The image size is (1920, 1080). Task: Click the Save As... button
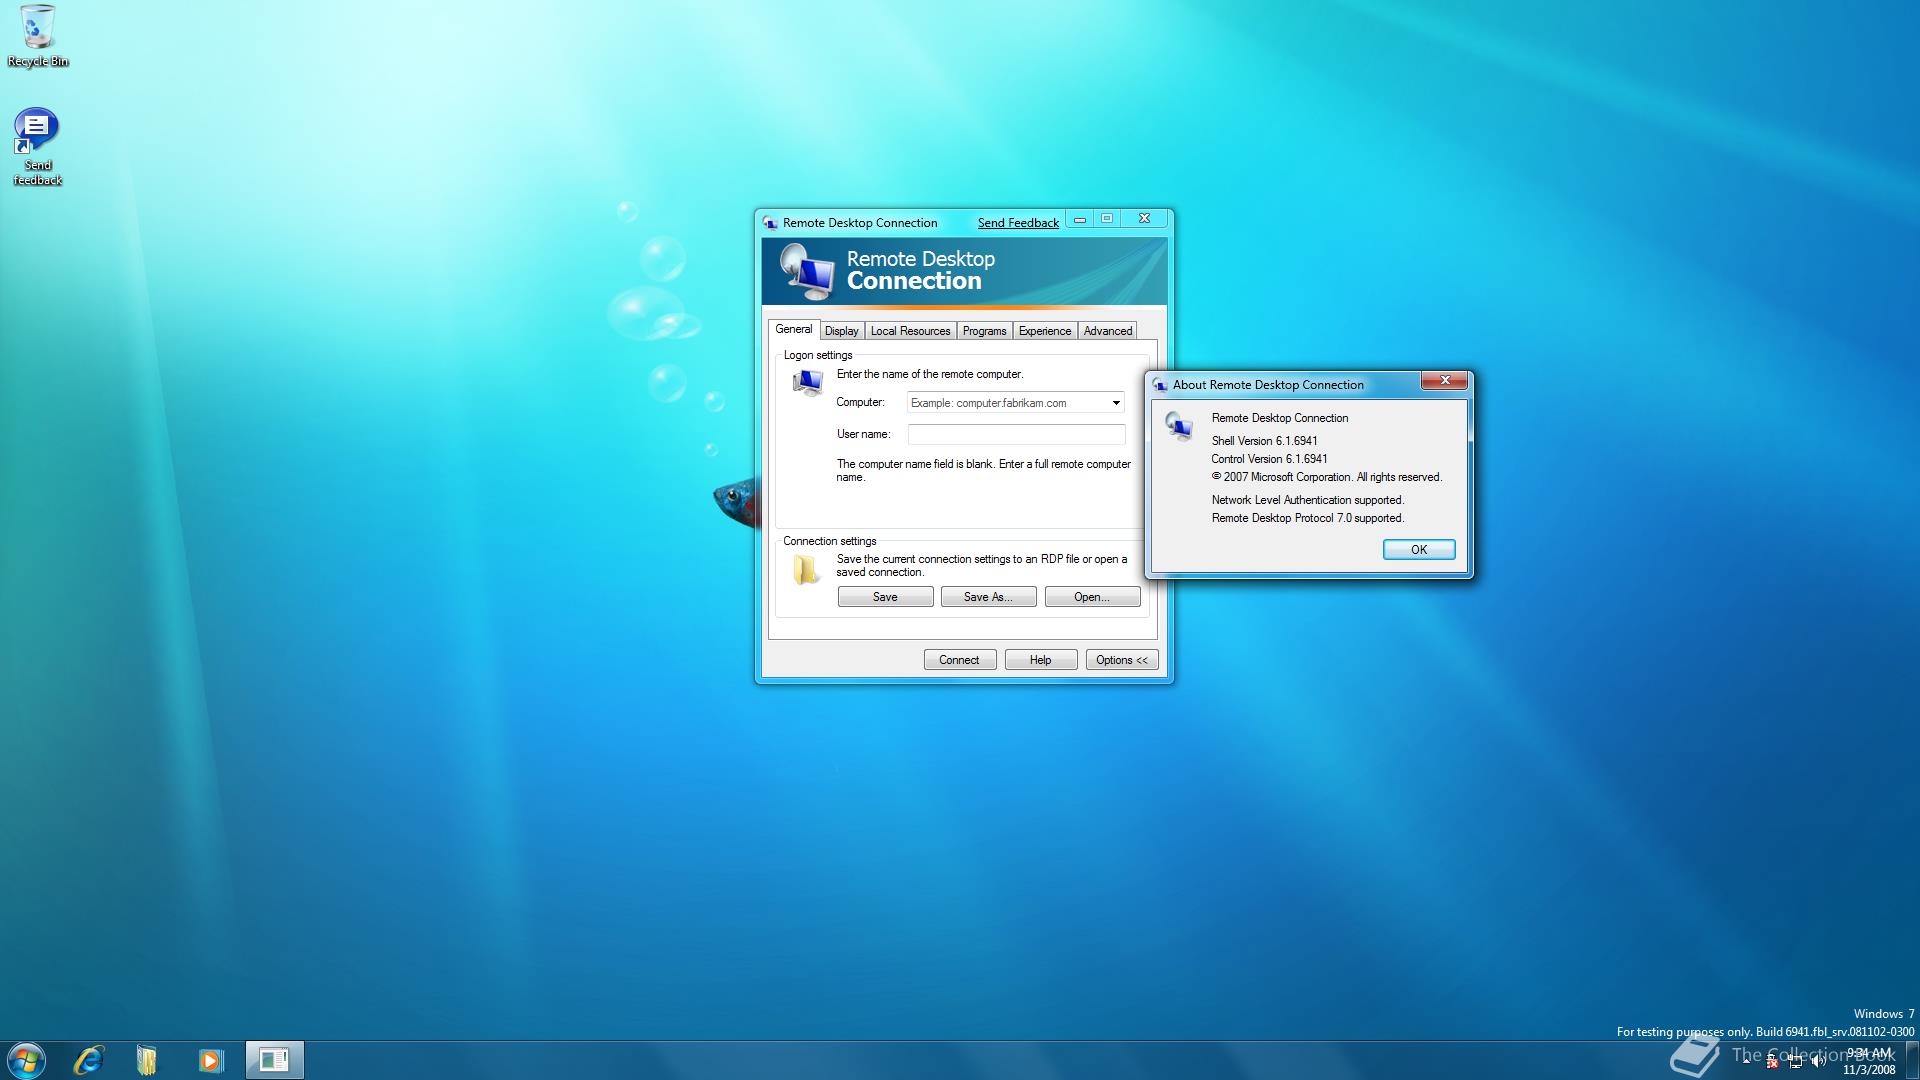[988, 597]
